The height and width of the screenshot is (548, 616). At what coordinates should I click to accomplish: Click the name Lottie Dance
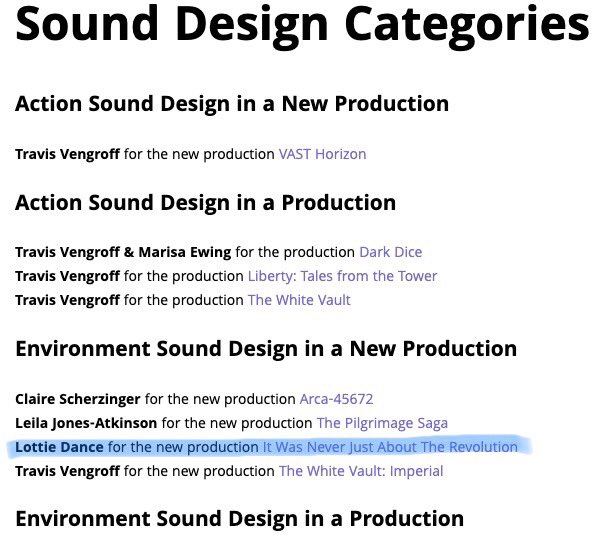point(59,447)
